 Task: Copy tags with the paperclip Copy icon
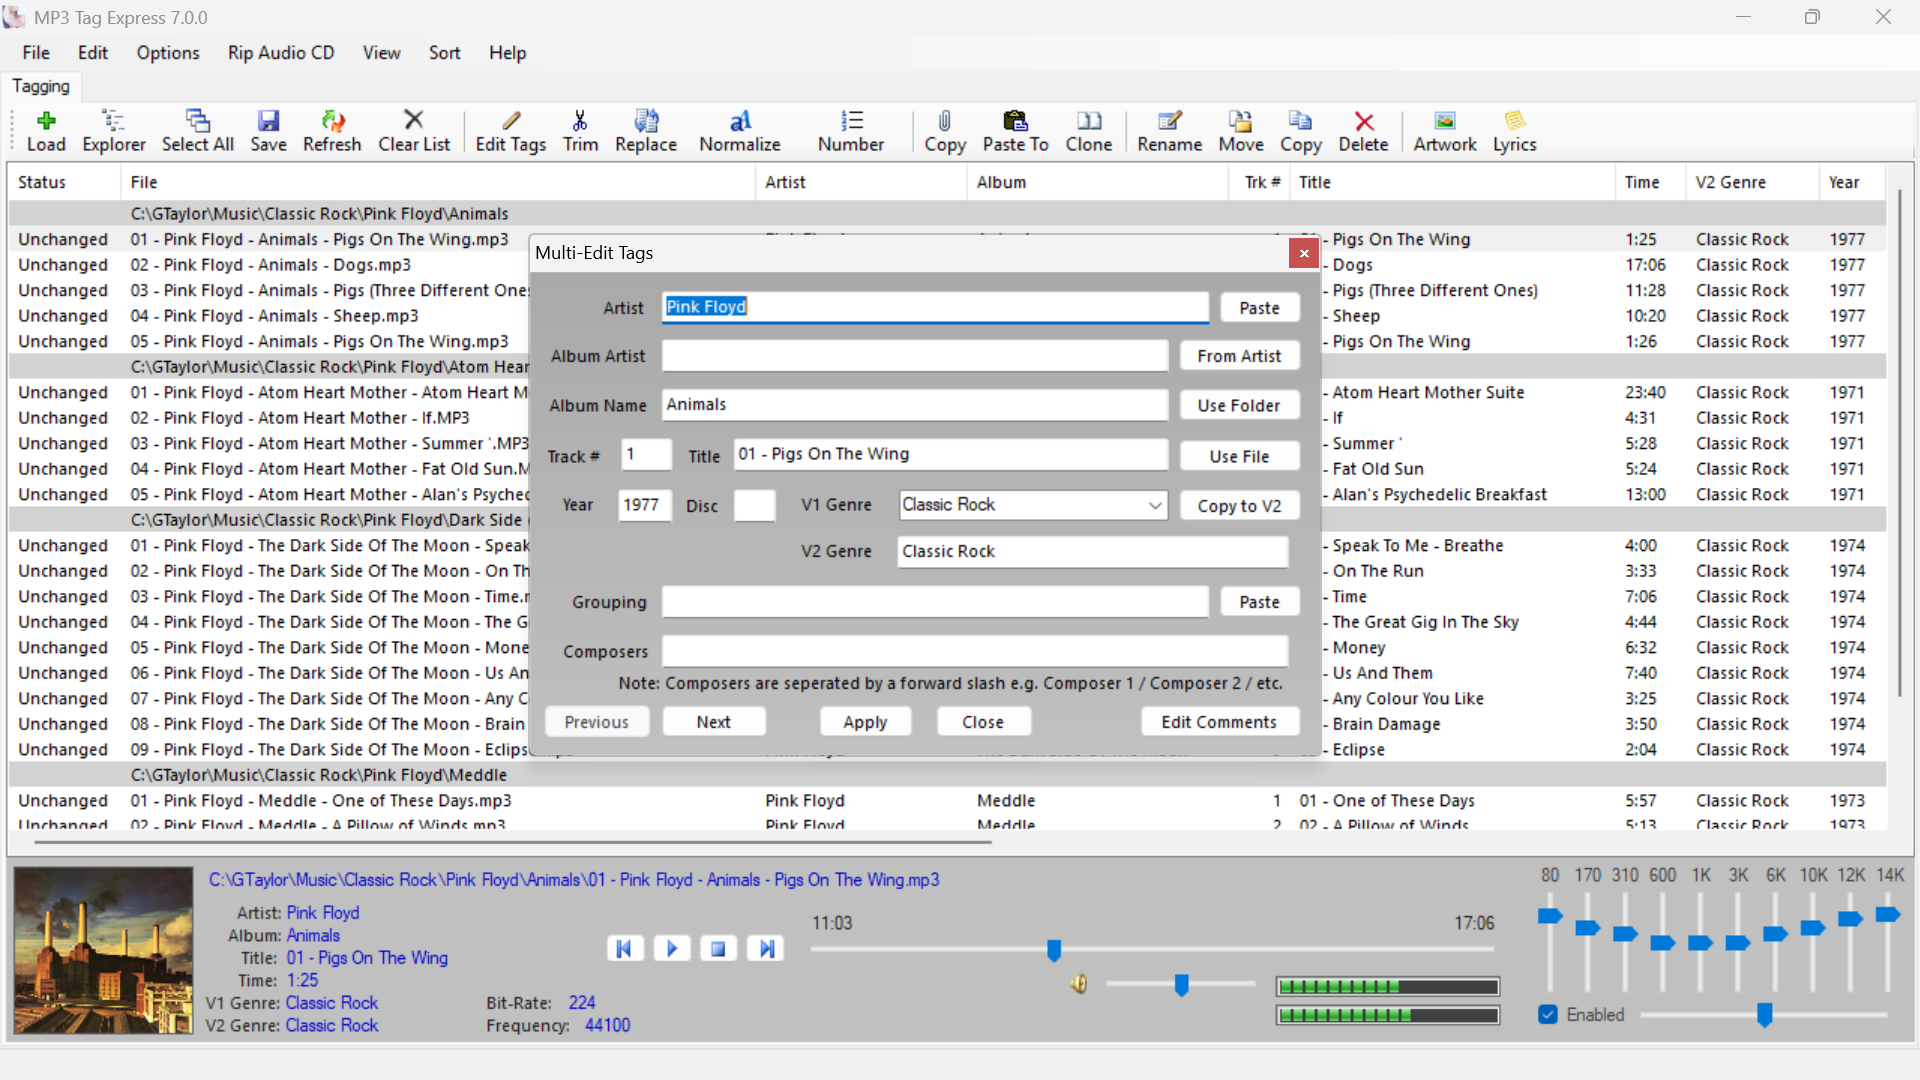click(x=945, y=131)
